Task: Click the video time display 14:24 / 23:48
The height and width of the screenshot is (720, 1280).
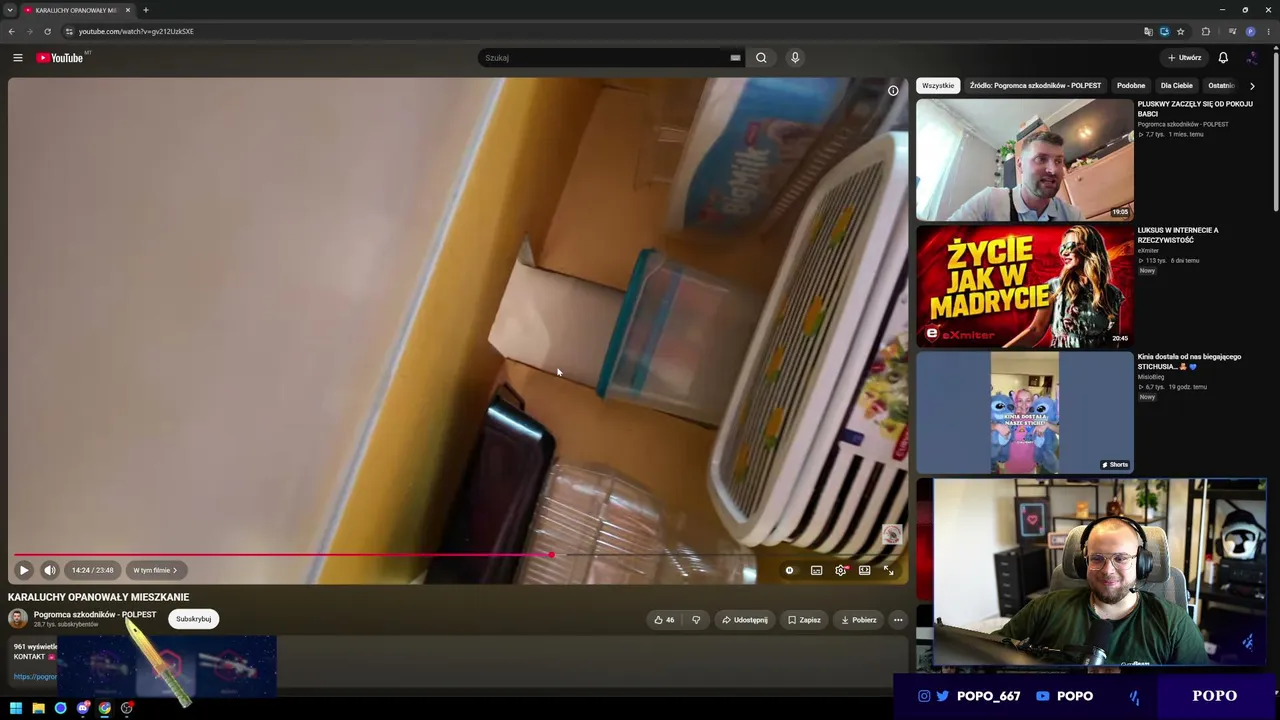Action: (x=93, y=570)
